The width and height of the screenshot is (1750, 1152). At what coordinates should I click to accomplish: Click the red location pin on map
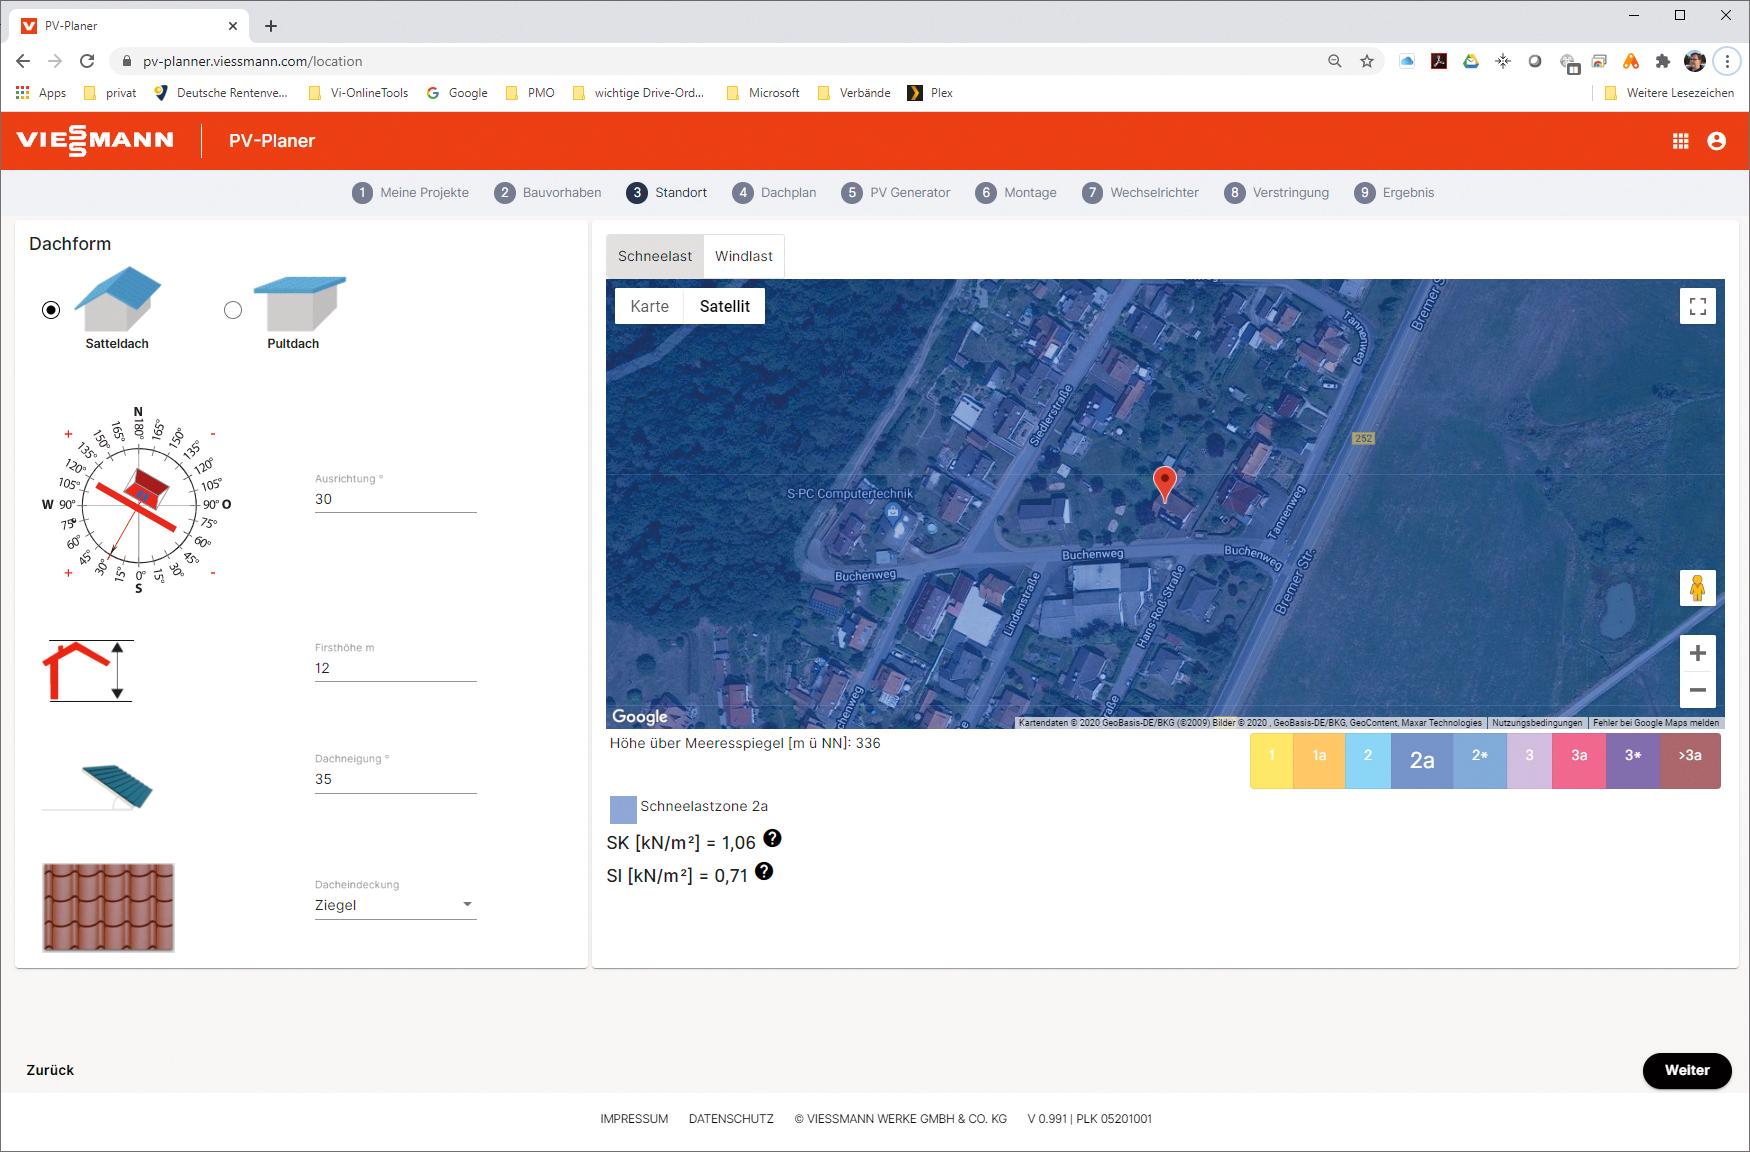coord(1164,483)
